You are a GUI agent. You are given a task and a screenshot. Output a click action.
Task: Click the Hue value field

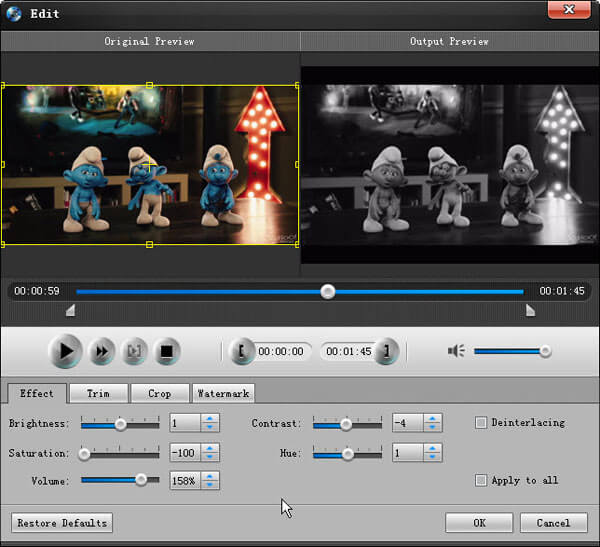click(x=408, y=453)
